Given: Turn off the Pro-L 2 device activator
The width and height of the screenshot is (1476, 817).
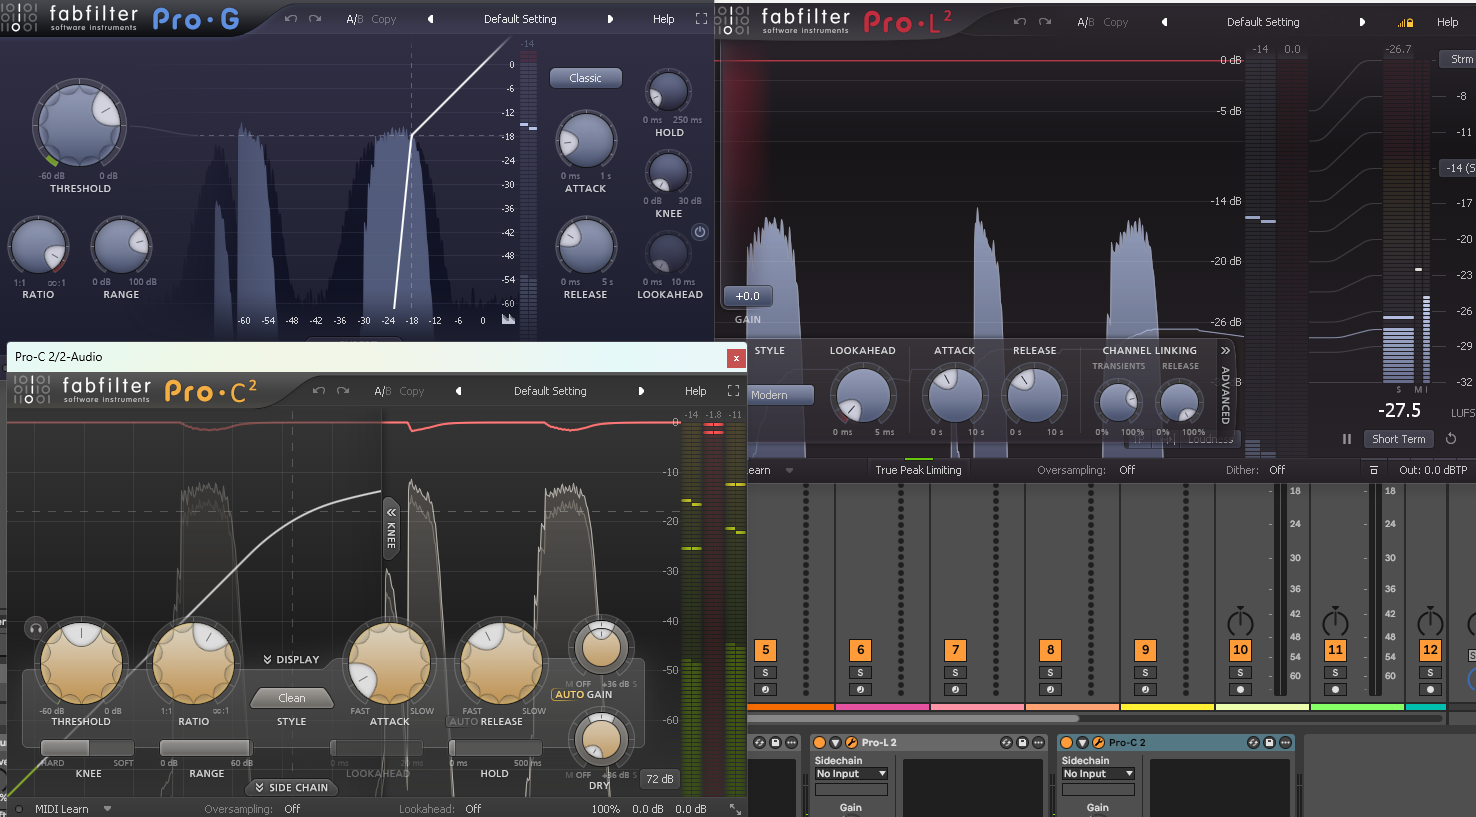Looking at the screenshot, I should pos(820,742).
